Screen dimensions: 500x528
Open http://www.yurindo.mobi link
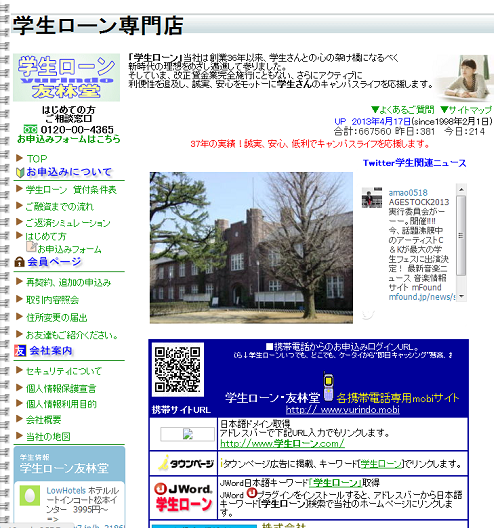343,409
